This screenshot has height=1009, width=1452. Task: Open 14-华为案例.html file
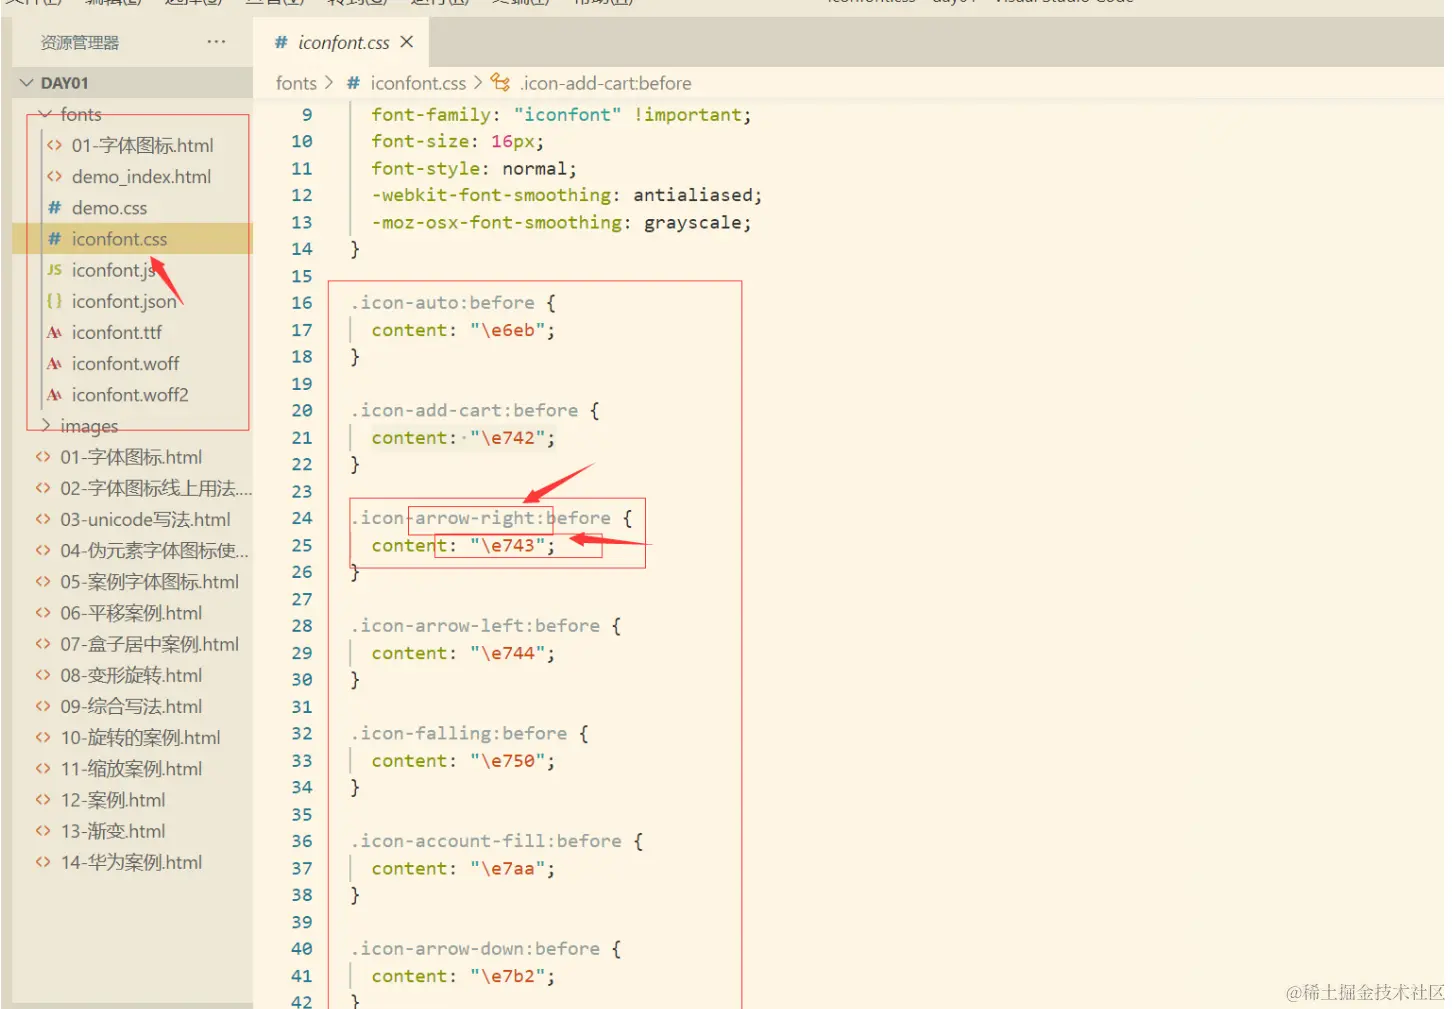coord(131,862)
